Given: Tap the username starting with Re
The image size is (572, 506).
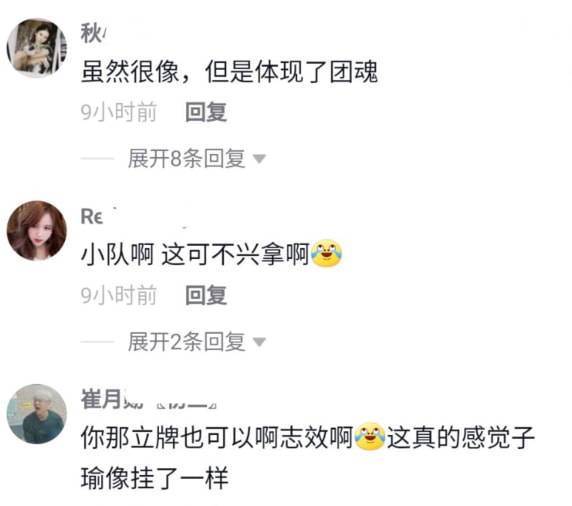Looking at the screenshot, I should [92, 217].
